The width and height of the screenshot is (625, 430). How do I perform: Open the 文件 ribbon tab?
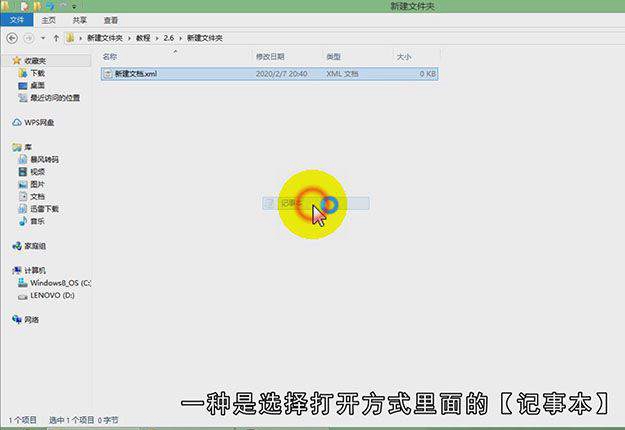(x=17, y=20)
